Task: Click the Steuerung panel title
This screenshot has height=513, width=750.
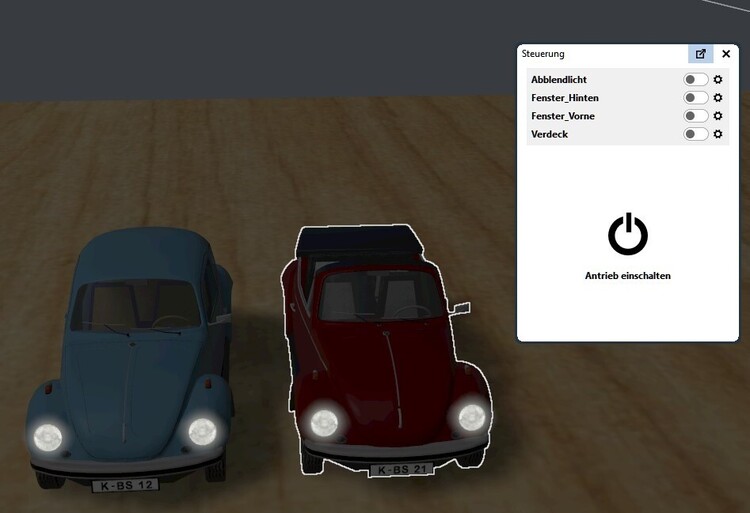Action: 543,54
